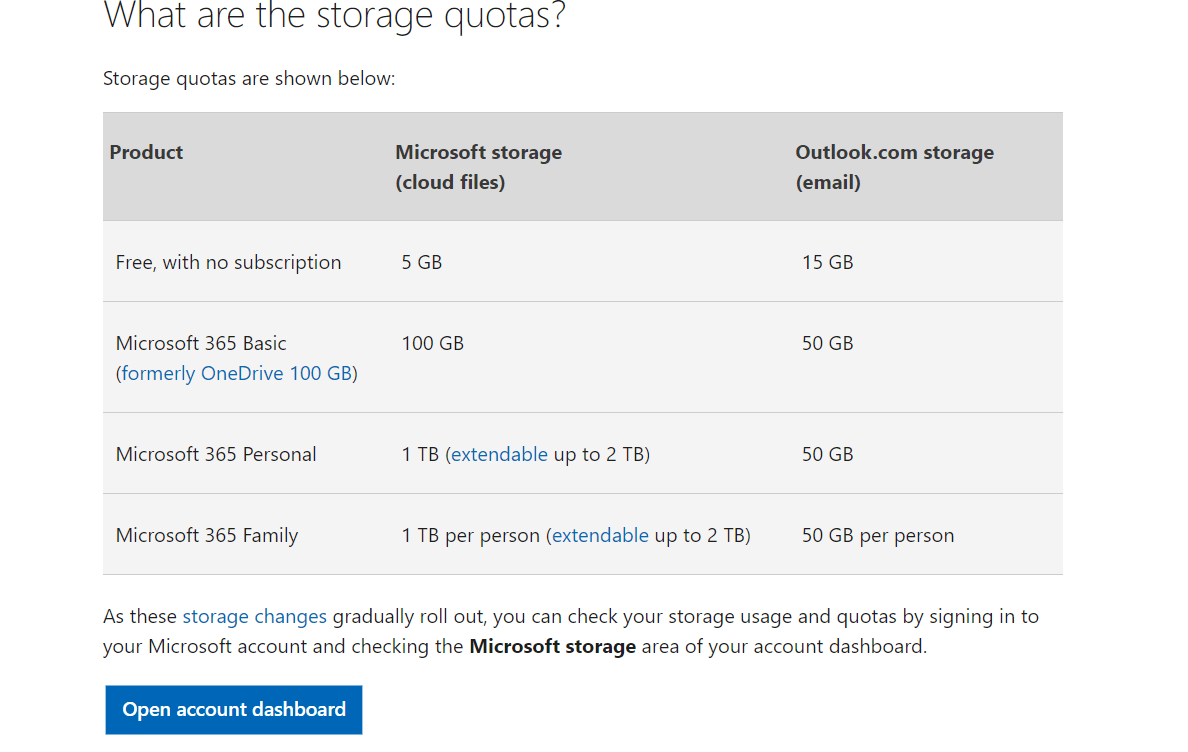Open the extendable link in Family row
Viewport: 1188px width, 752px height.
tap(599, 535)
